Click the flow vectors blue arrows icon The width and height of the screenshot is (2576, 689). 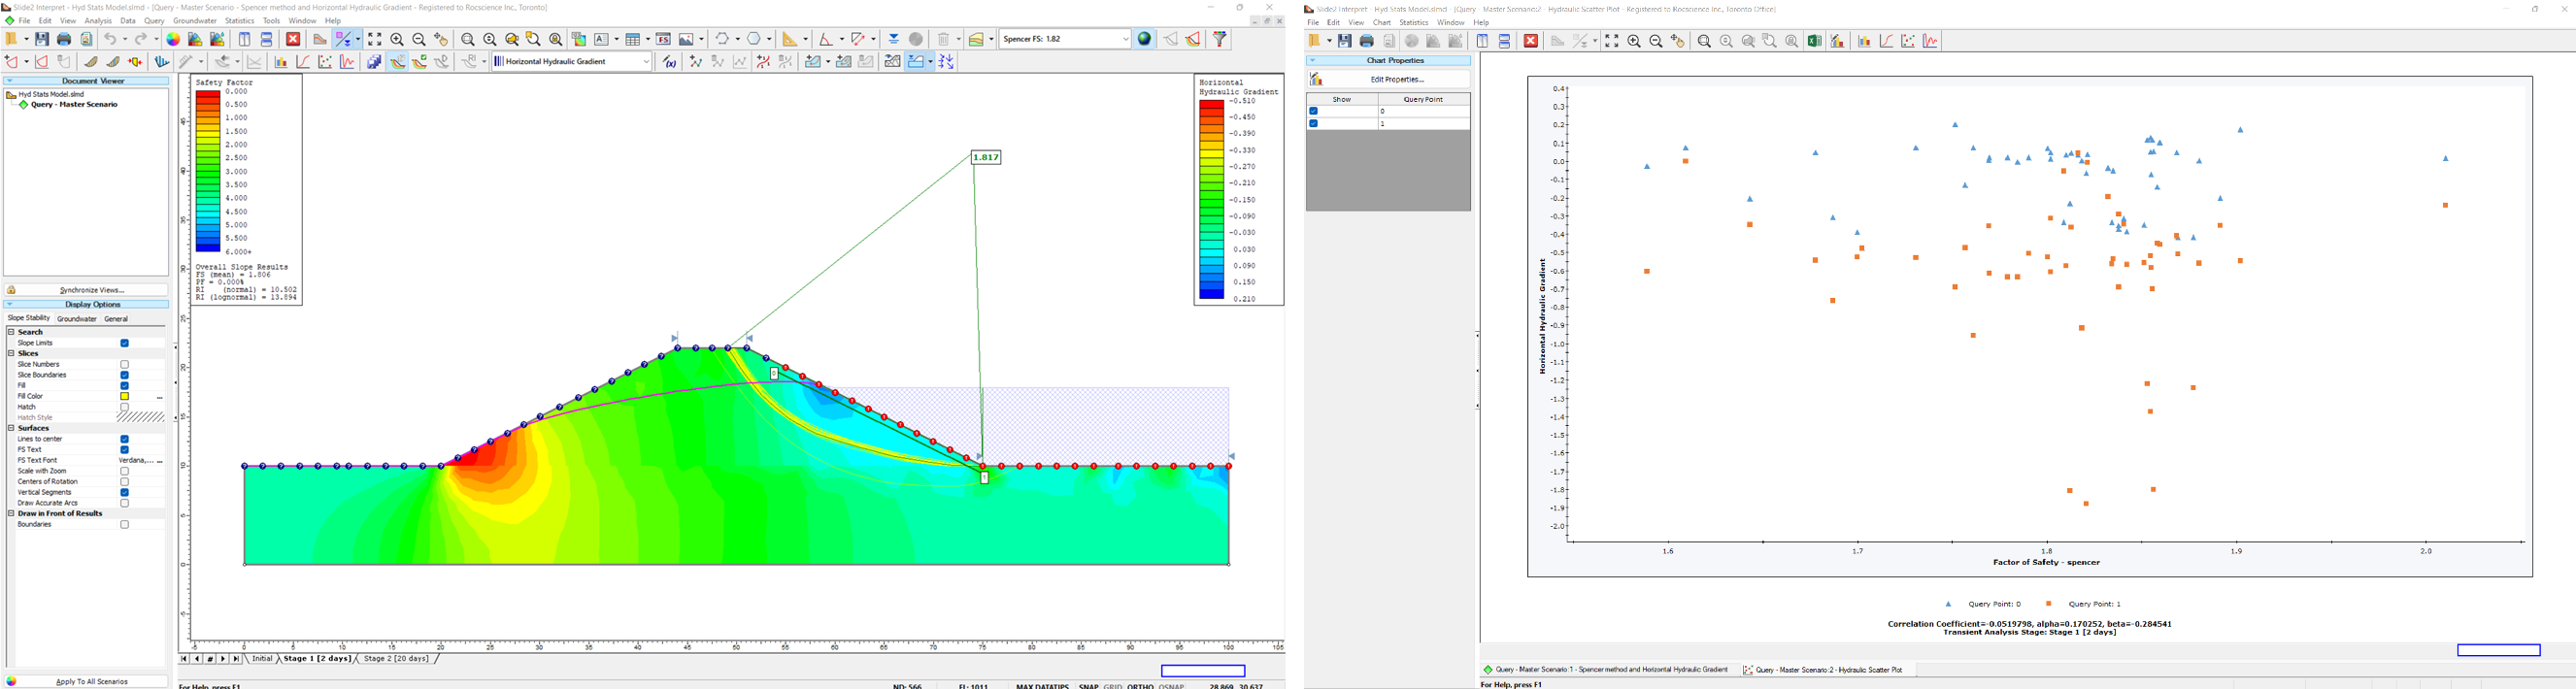(x=947, y=62)
